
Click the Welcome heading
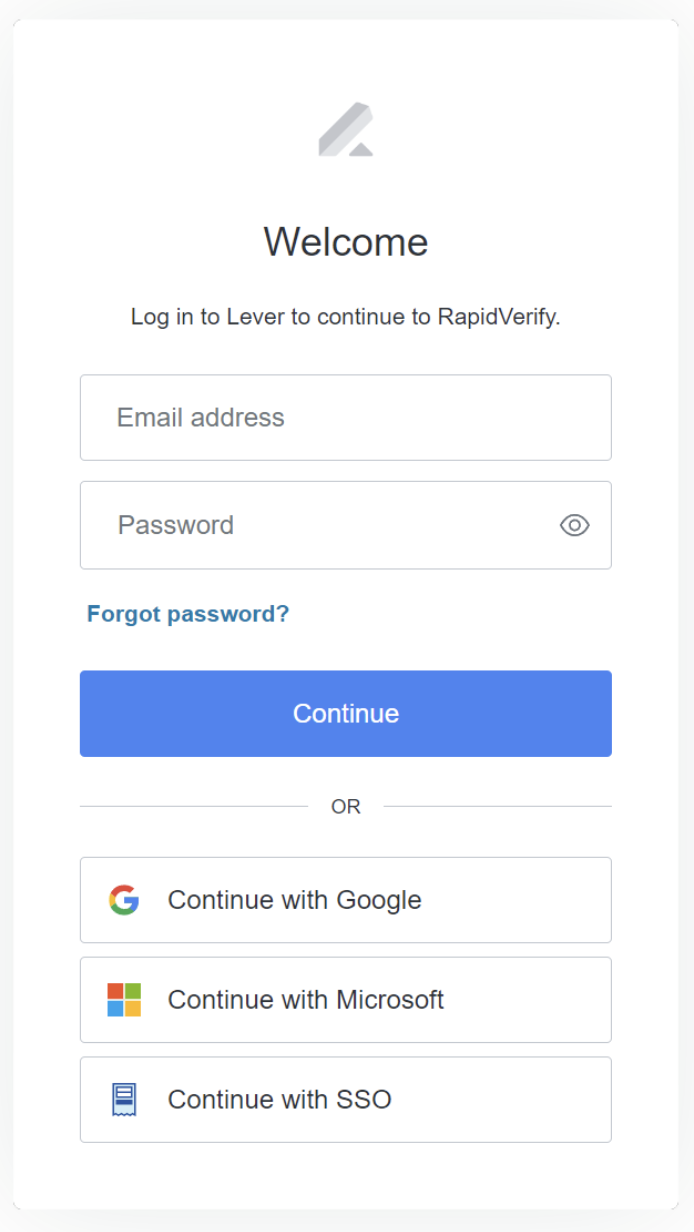(346, 242)
